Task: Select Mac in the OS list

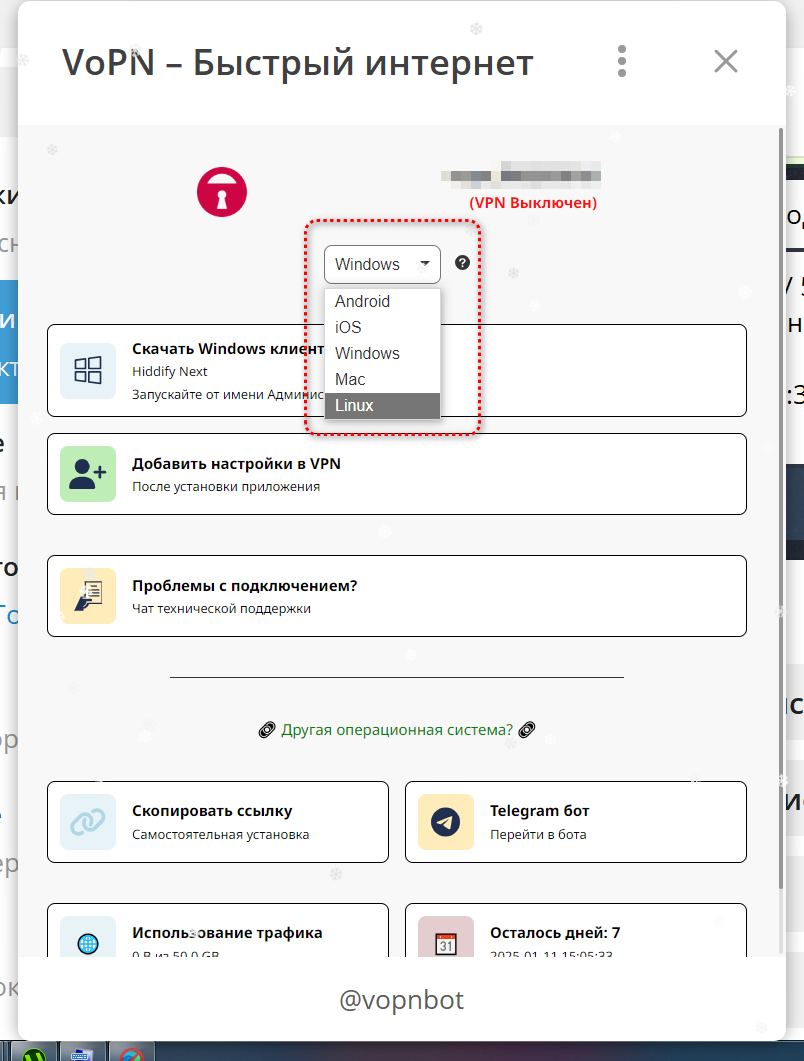Action: [351, 379]
